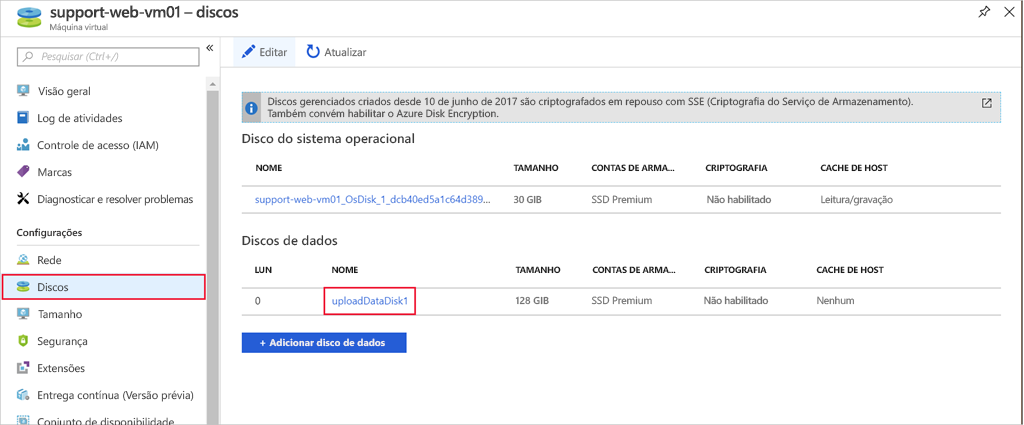
Task: Click Disco do sistema operacional heading
Action: (328, 138)
